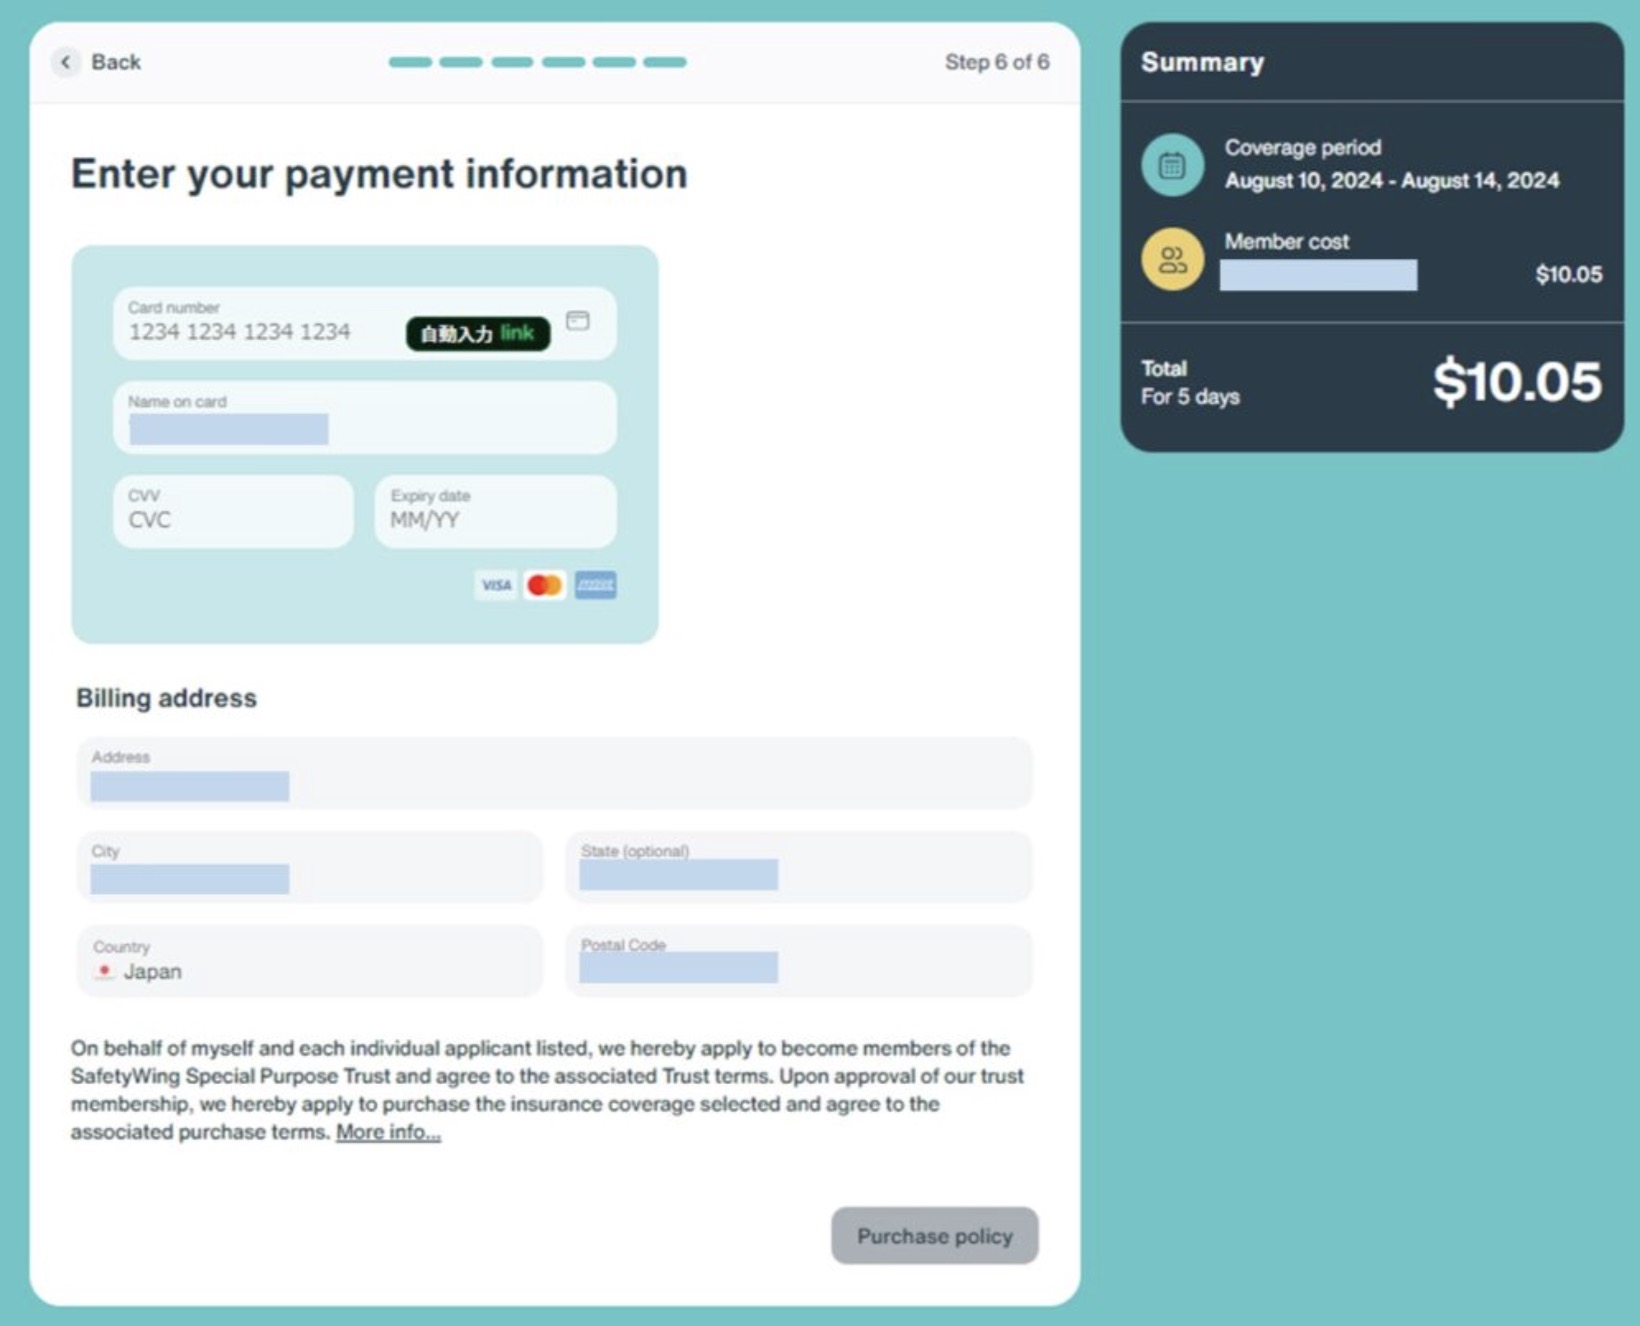Click the Visa card logo

coord(495,585)
